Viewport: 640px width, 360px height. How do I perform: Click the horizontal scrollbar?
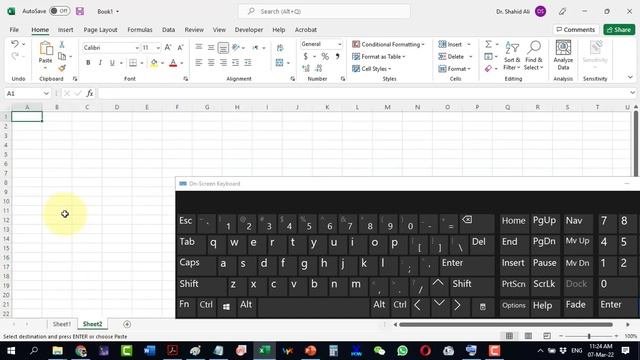(x=506, y=324)
